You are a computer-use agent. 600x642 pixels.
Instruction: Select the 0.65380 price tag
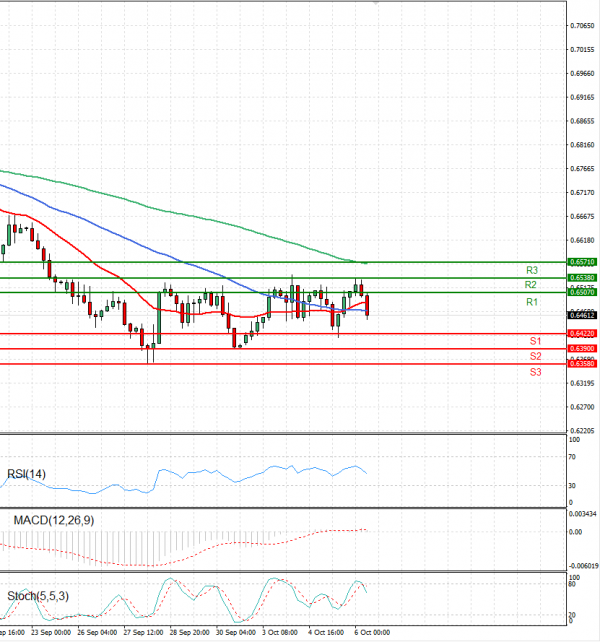point(582,278)
